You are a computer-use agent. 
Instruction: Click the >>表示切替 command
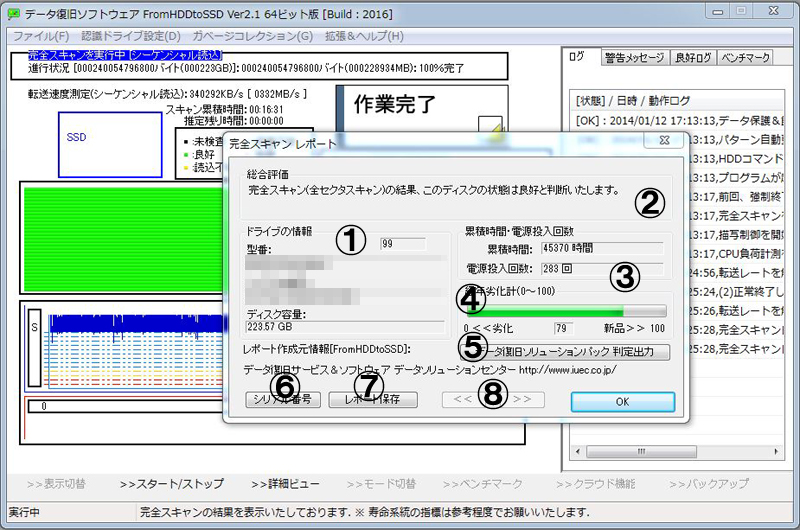(56, 484)
